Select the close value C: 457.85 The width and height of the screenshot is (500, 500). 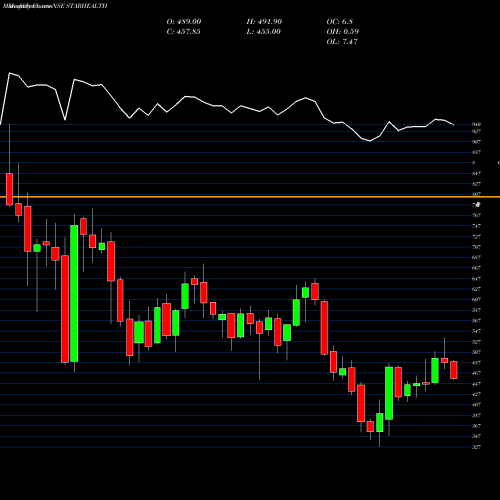click(184, 31)
